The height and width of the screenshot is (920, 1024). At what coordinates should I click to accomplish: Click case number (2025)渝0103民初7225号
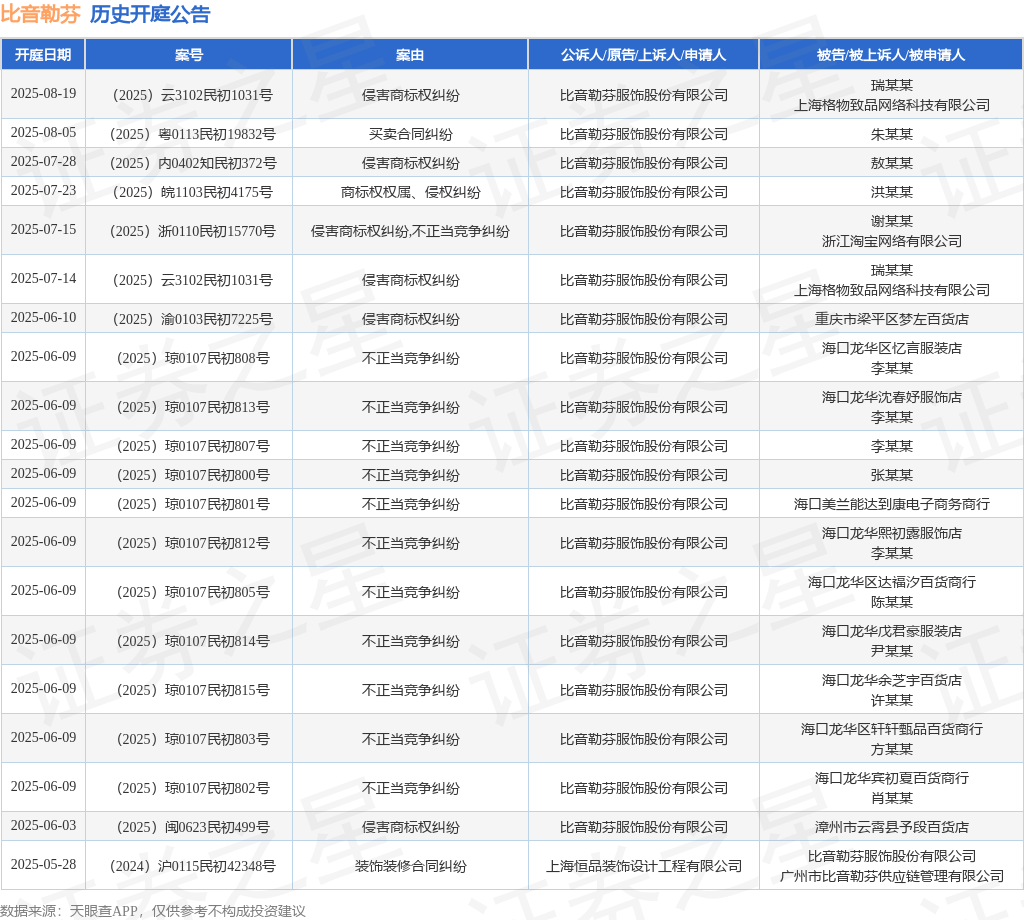point(193,319)
